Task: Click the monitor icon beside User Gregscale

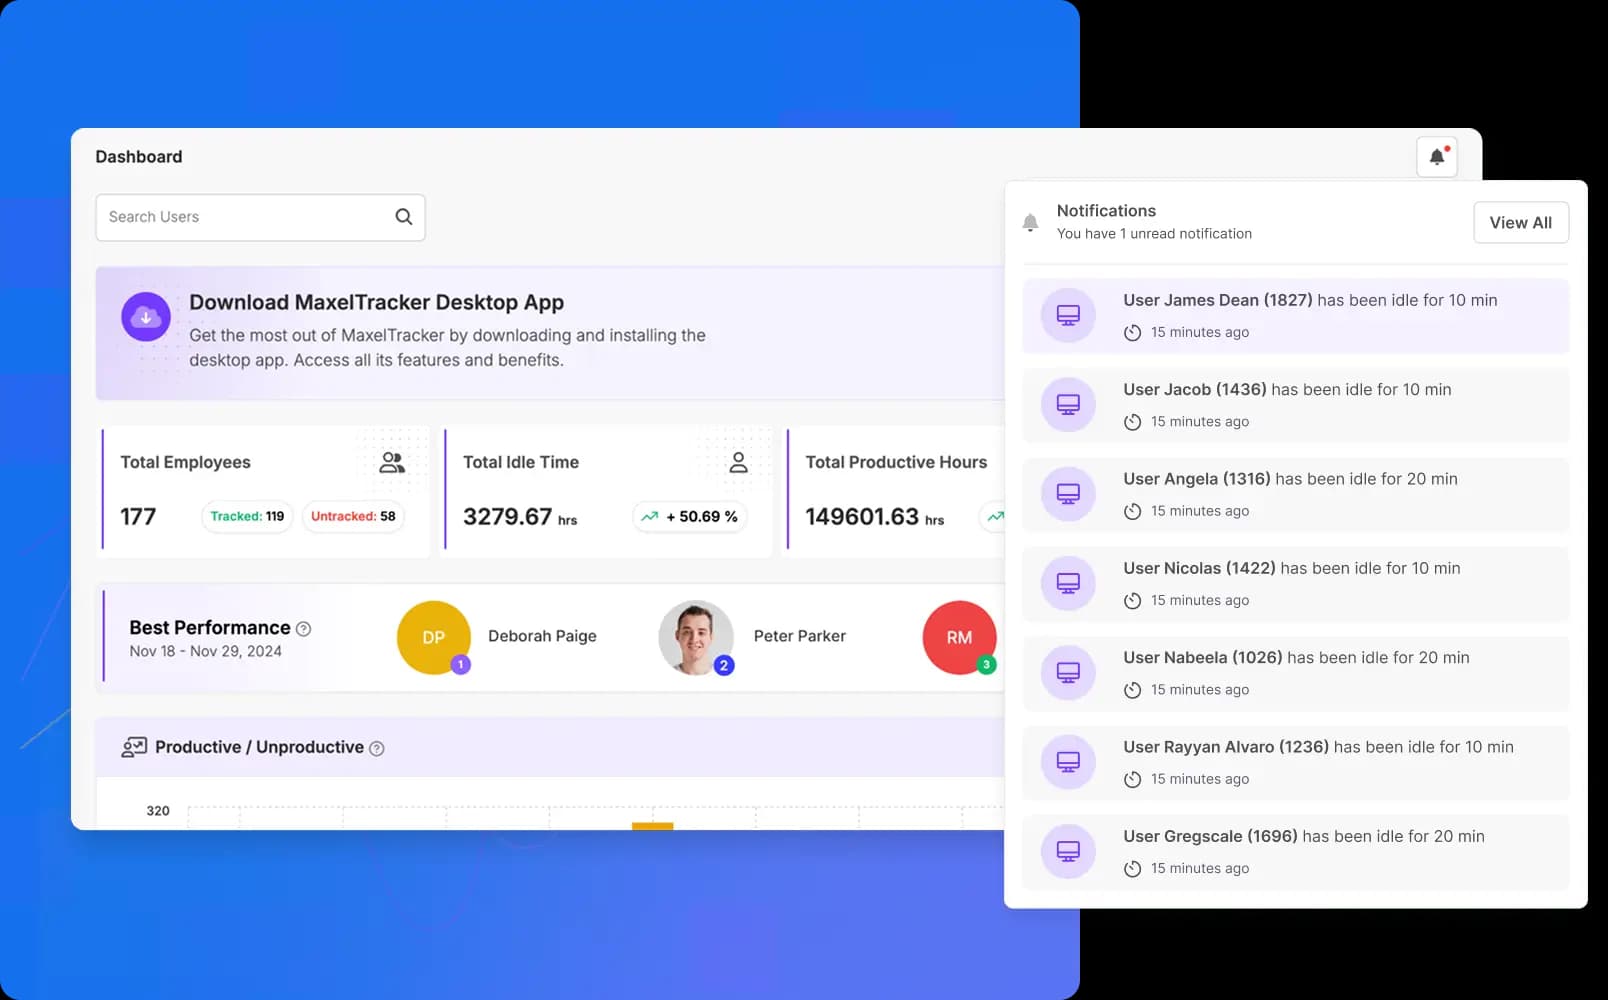Action: coord(1067,851)
